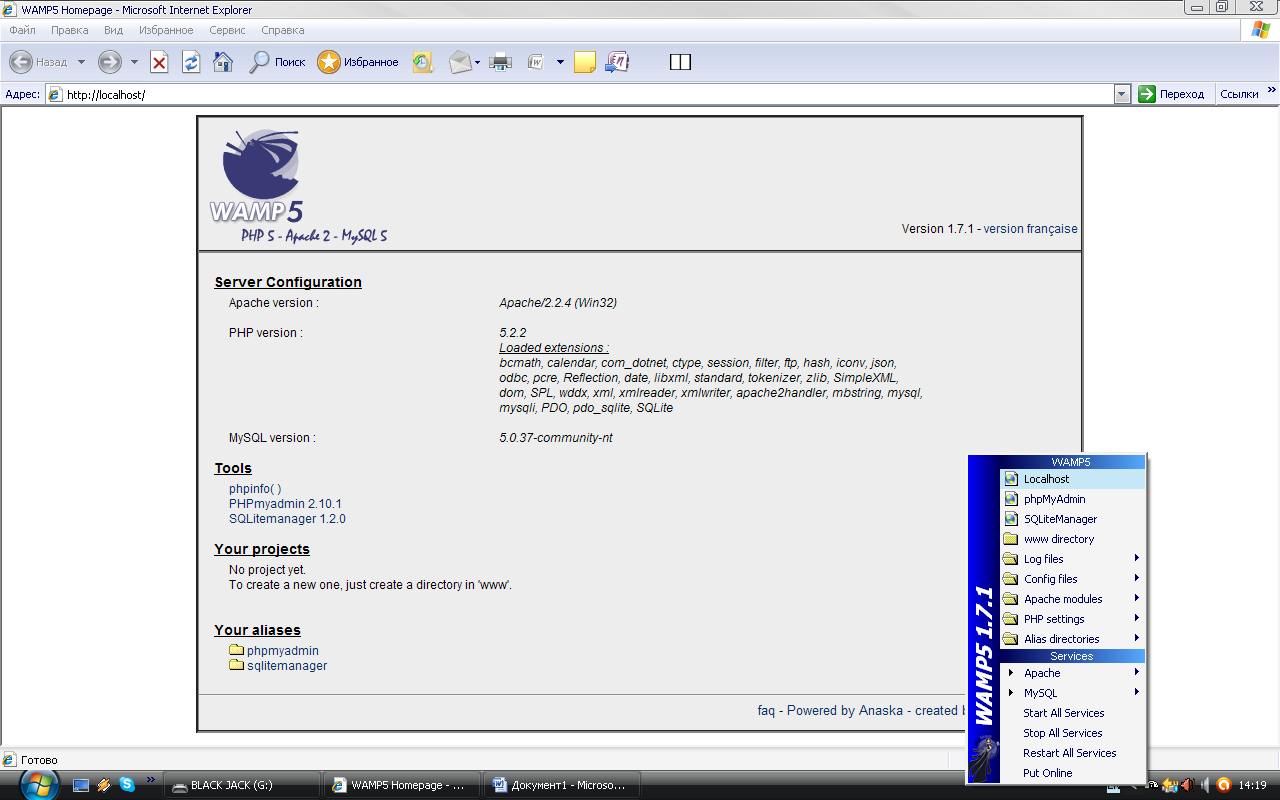Image resolution: width=1280 pixels, height=800 pixels.
Task: Click SQLiteManager globe icon in WAMP5 menu
Action: click(1011, 519)
